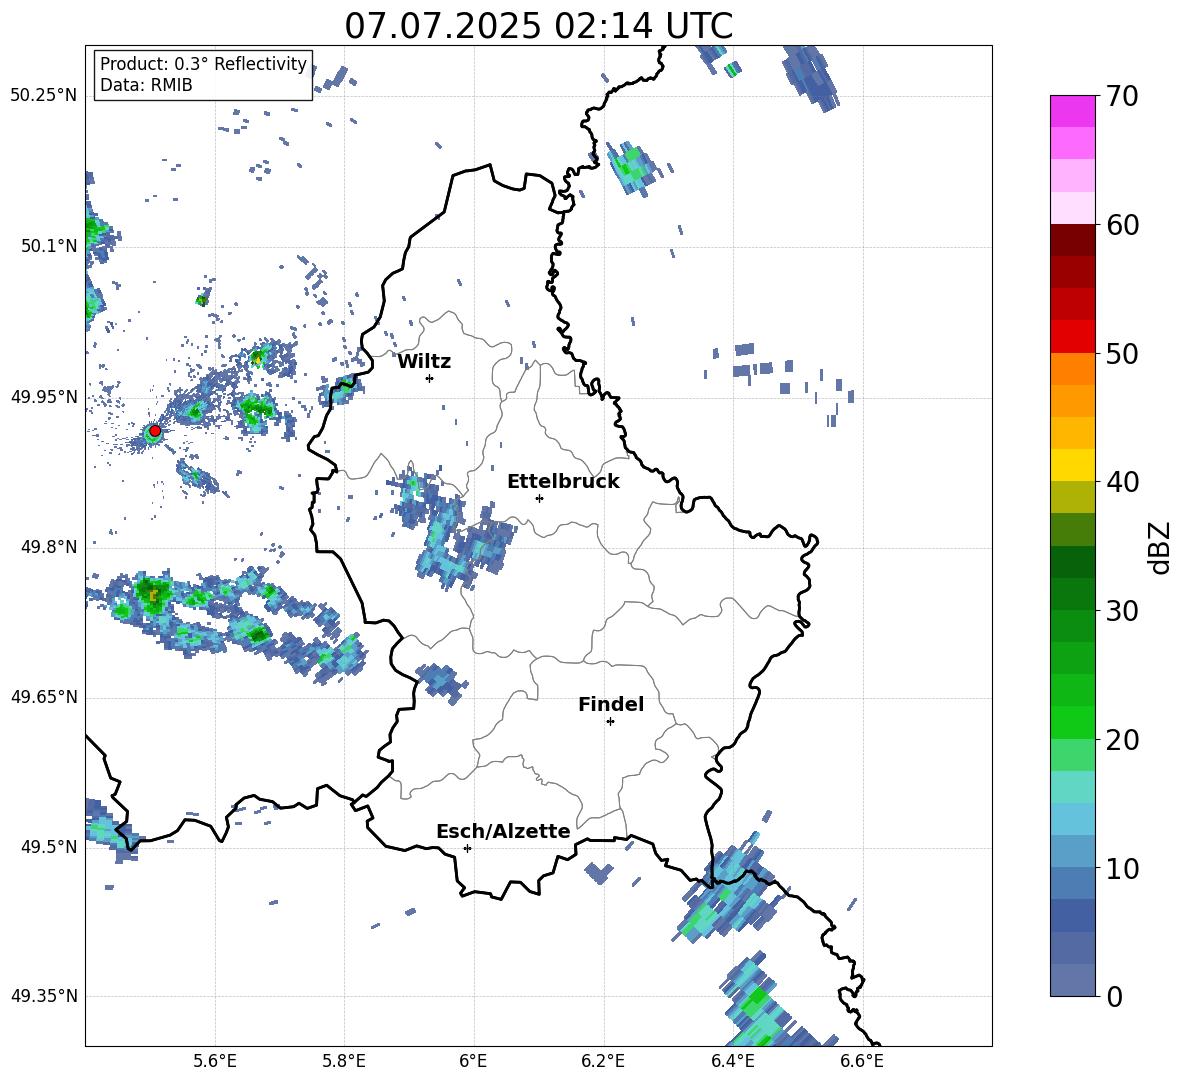1184x1081 pixels.
Task: Click the Findel station cross marker
Action: pyautogui.click(x=610, y=722)
